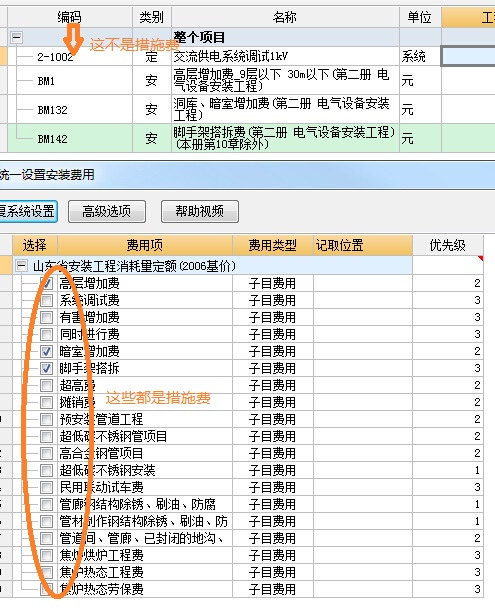495x614 pixels.
Task: Click 脚手架搭拆费 name cell
Action: 285,138
